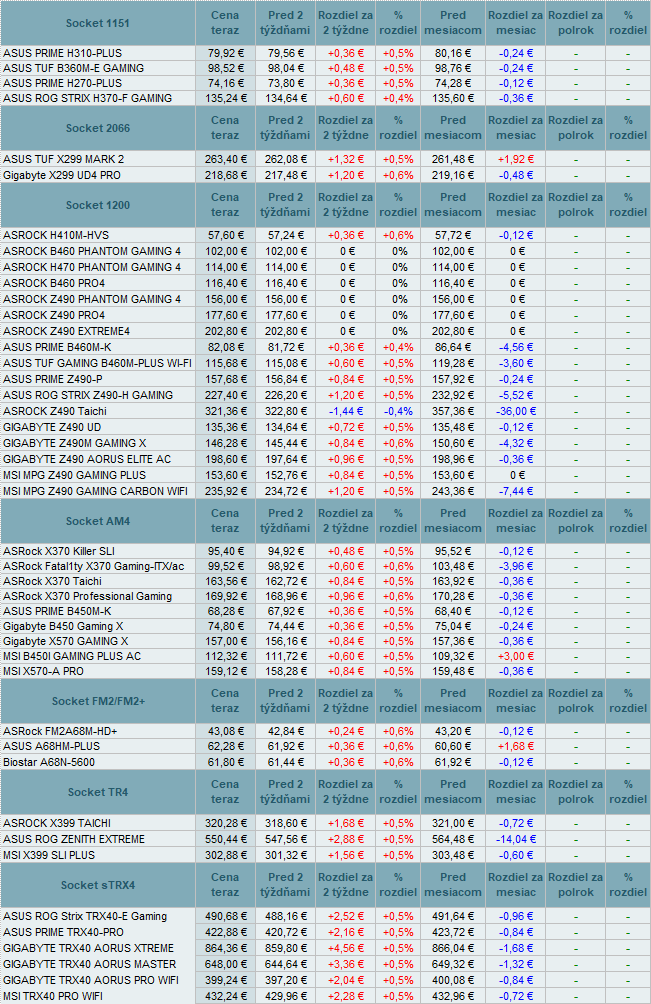Select MSI X570-A PRO product name
Viewport: 651px width, 1004px height.
coord(43,672)
